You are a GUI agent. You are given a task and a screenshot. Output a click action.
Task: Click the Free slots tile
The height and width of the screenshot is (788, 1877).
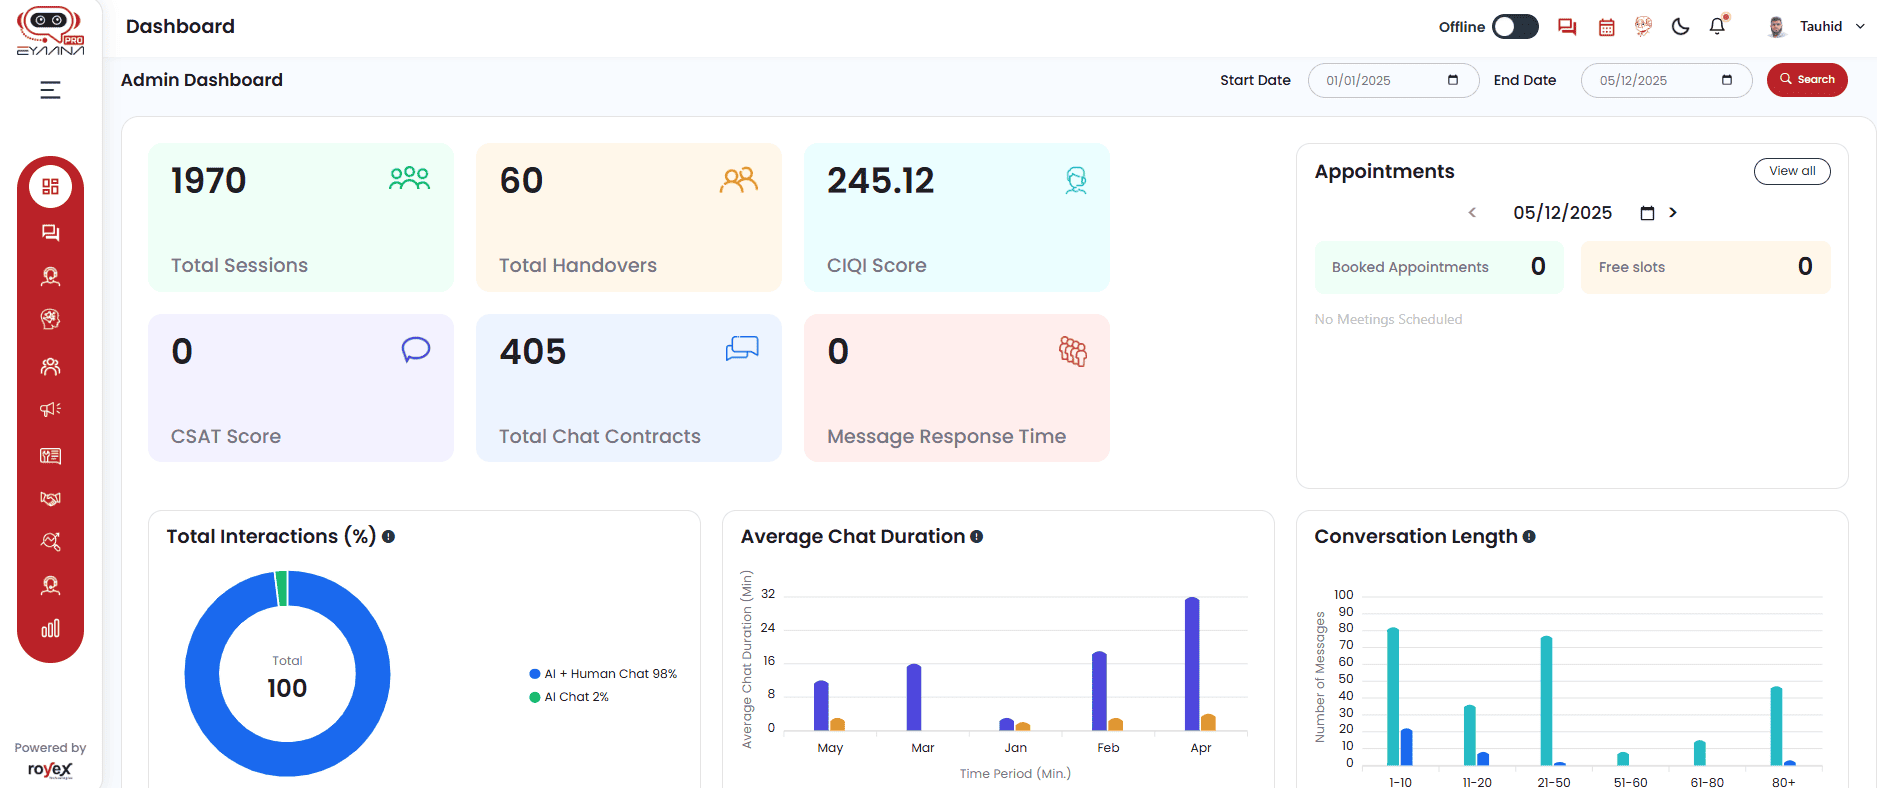(x=1705, y=267)
